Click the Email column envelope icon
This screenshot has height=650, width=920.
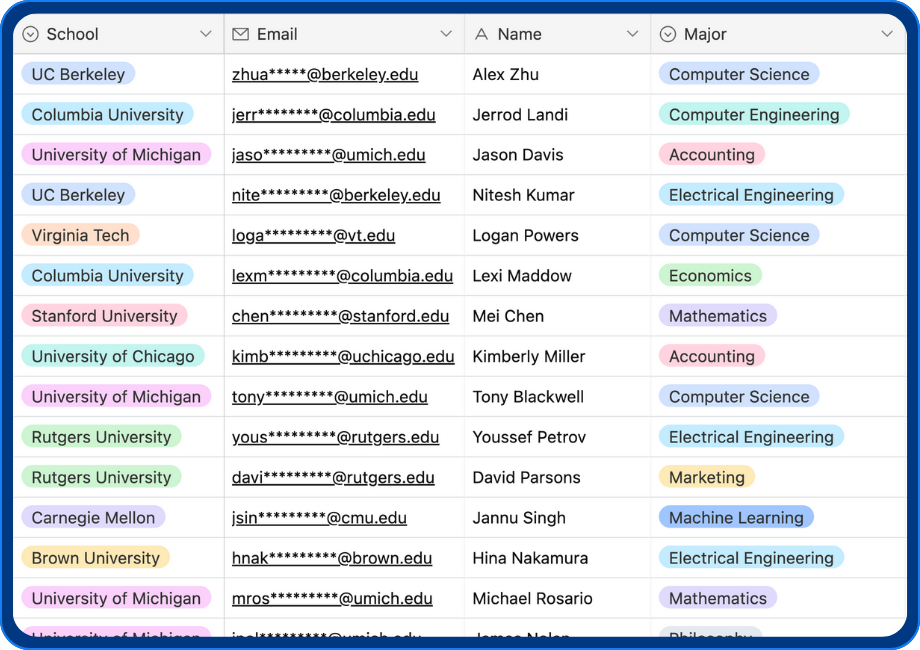241,34
